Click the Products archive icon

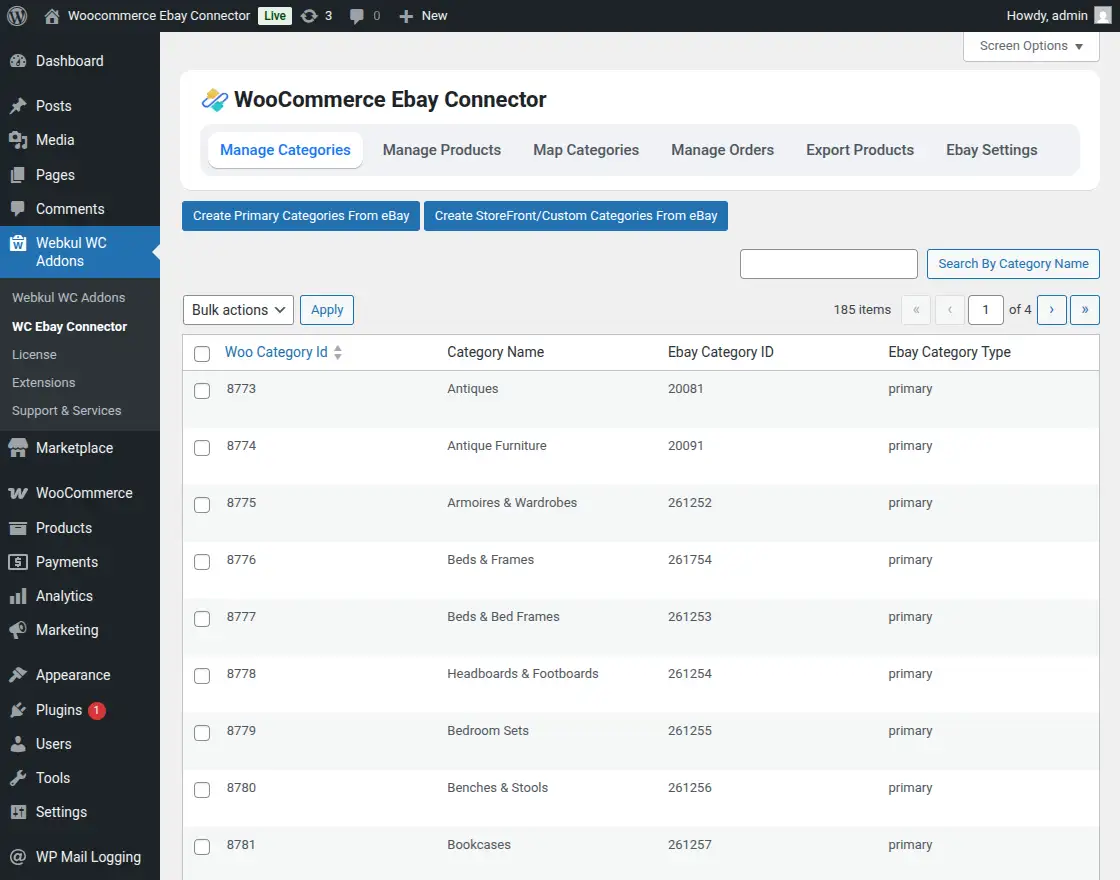coord(18,528)
